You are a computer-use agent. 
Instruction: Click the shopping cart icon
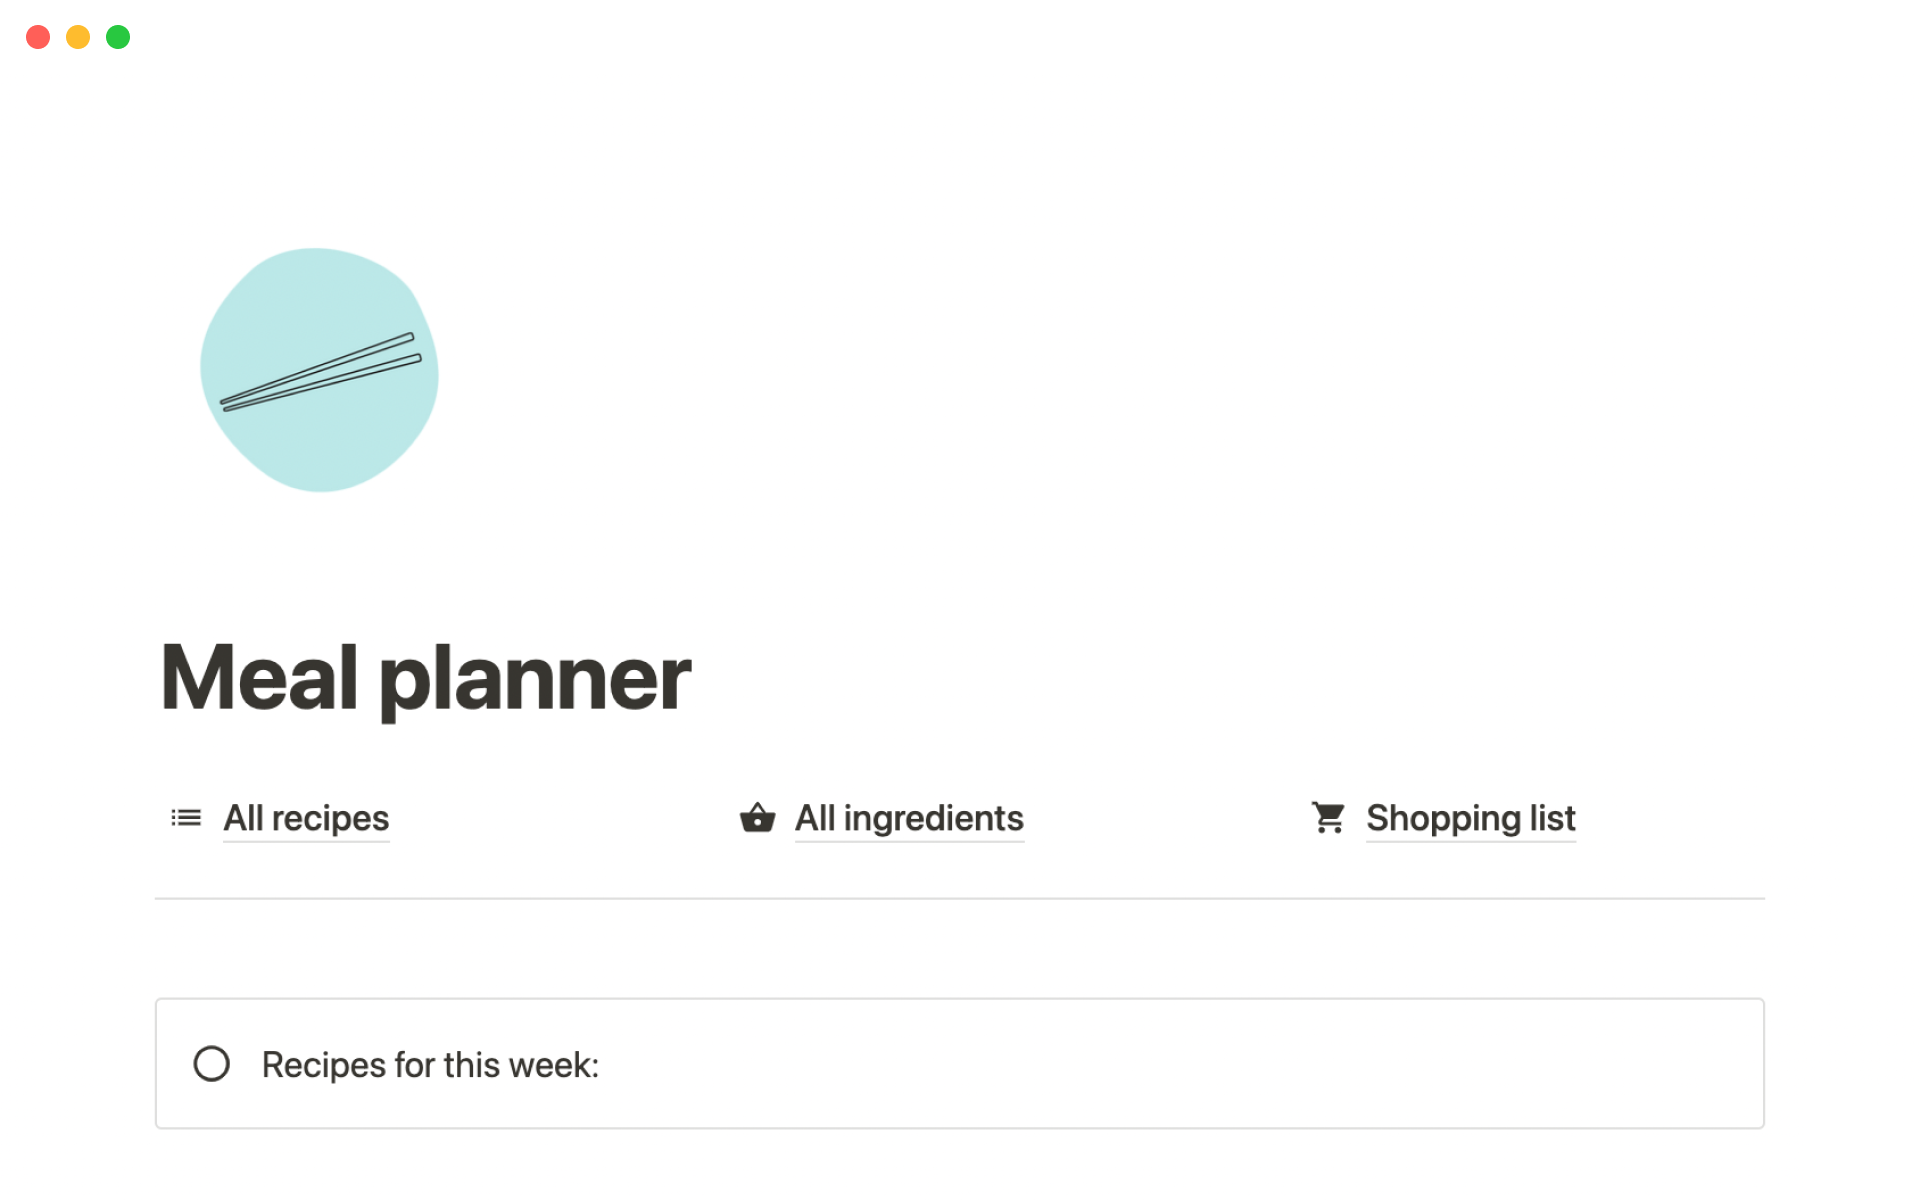pyautogui.click(x=1328, y=818)
